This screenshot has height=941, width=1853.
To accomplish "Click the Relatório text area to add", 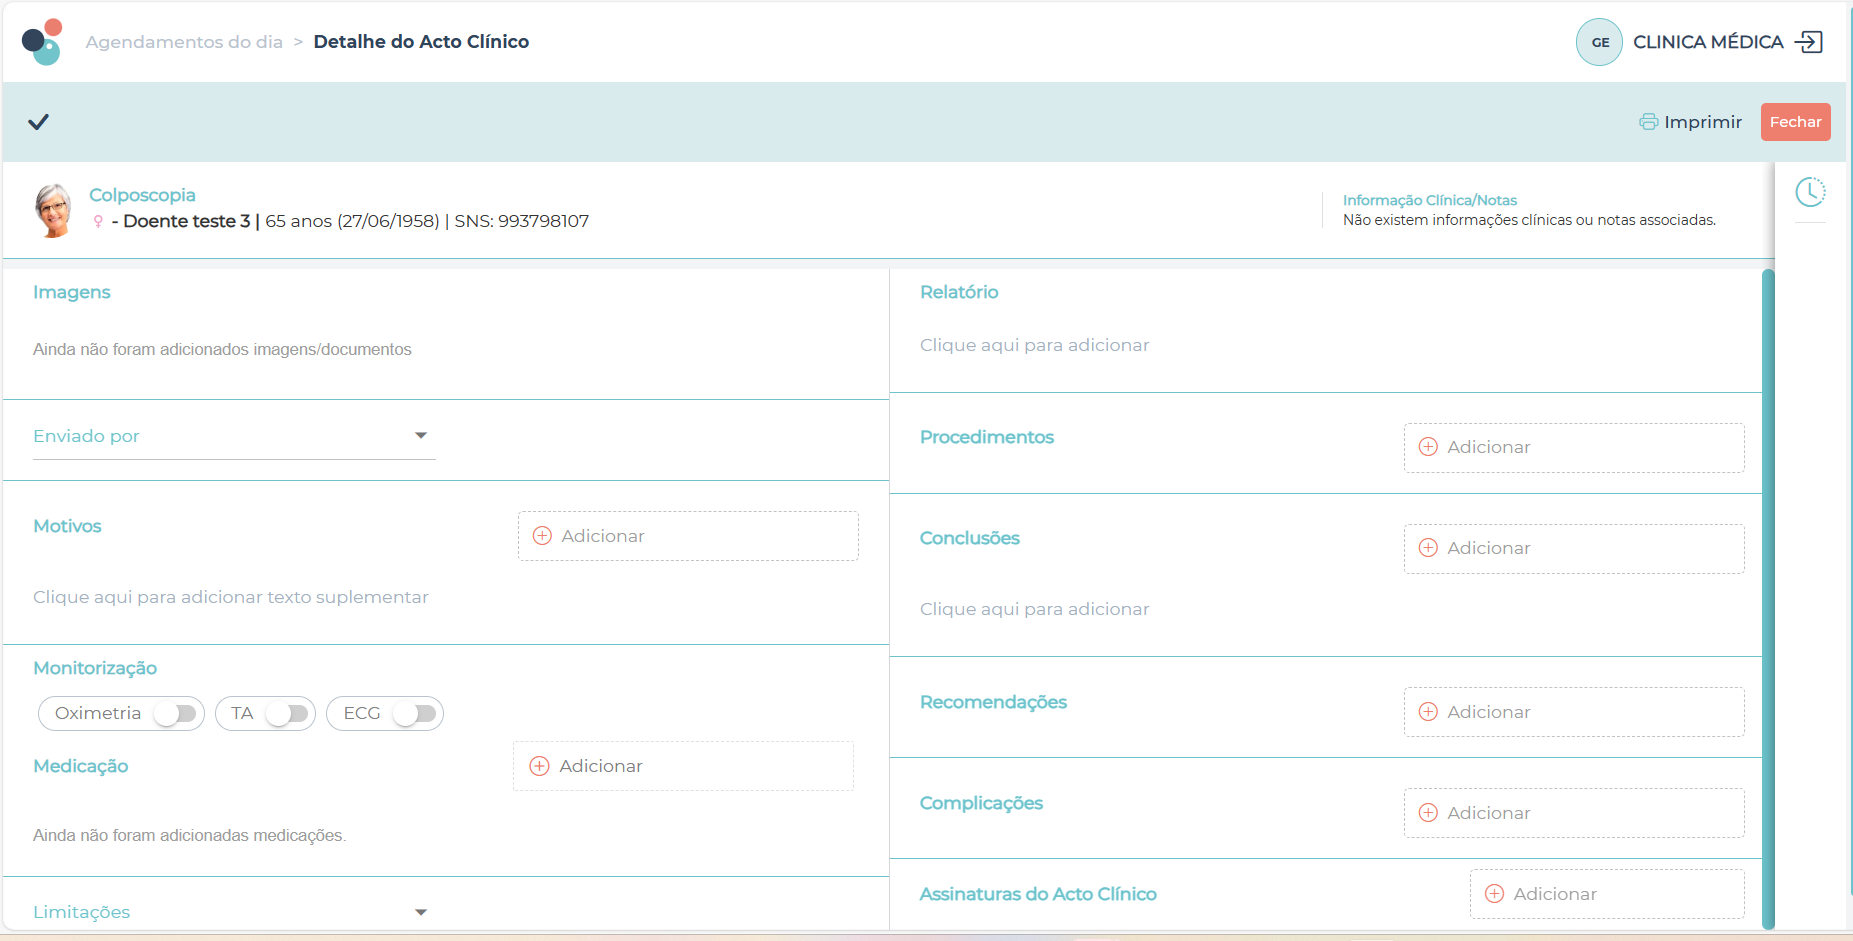I will [1034, 345].
